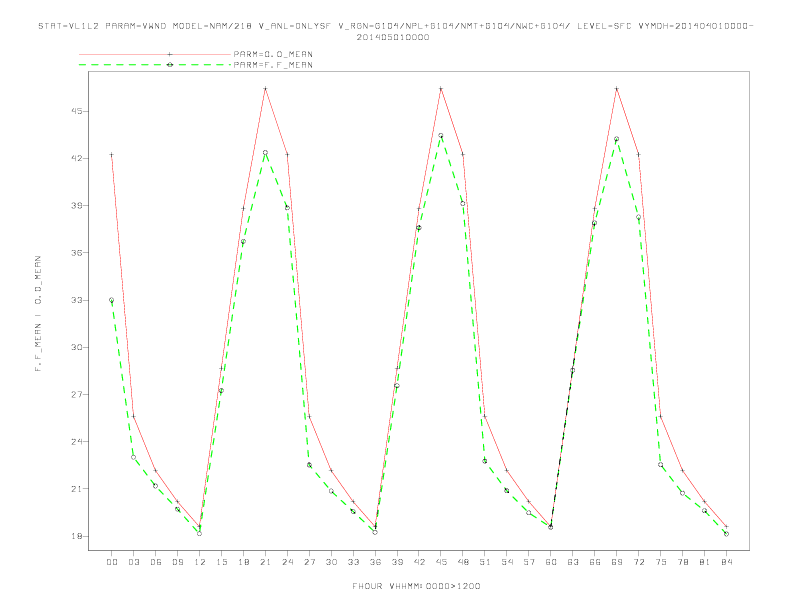Click the y-axis tick label 45

[77, 111]
